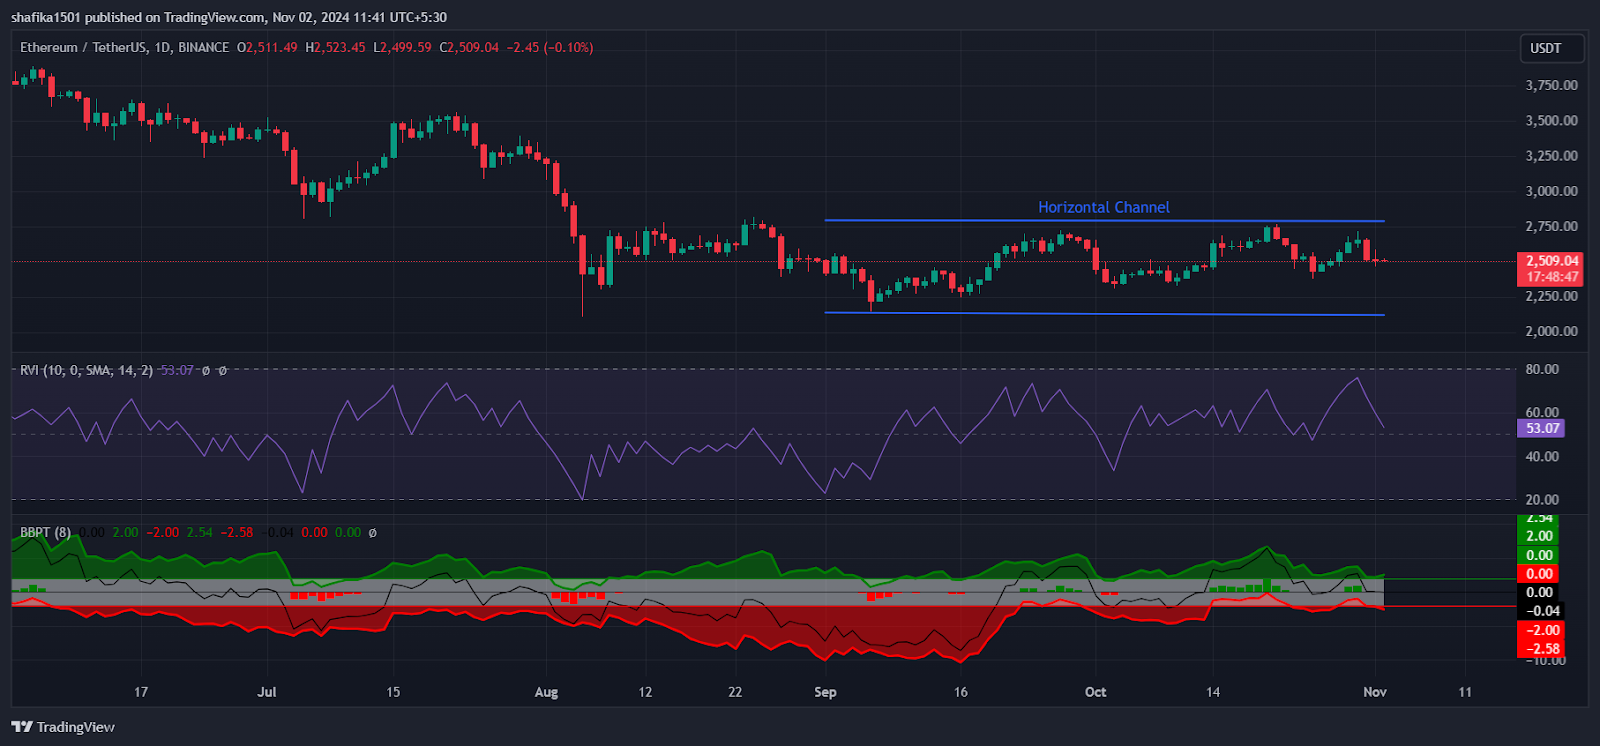
Task: Click the 2,000.00 price axis label
Action: (x=1551, y=331)
